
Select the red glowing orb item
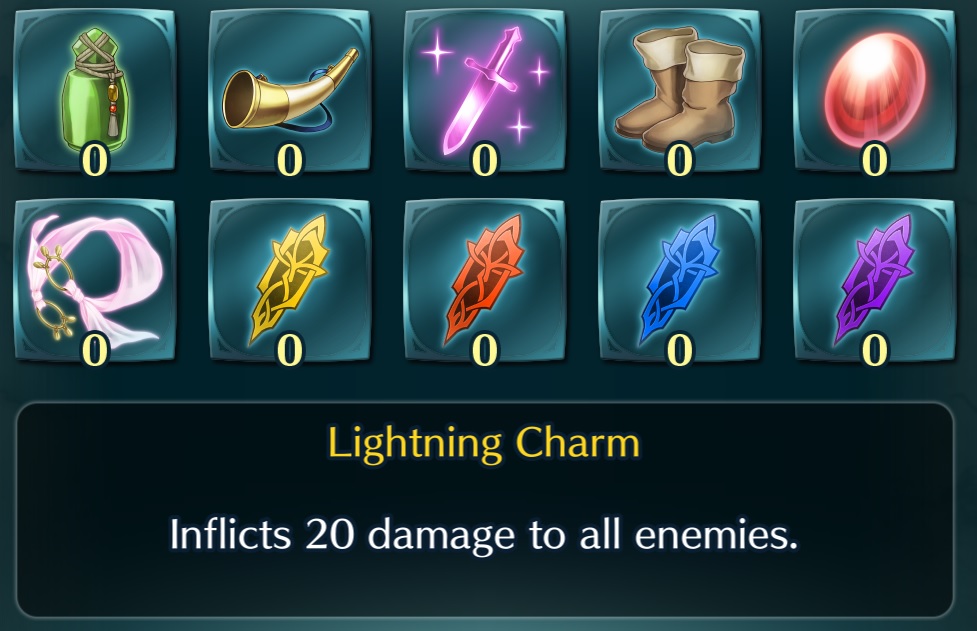tap(875, 90)
